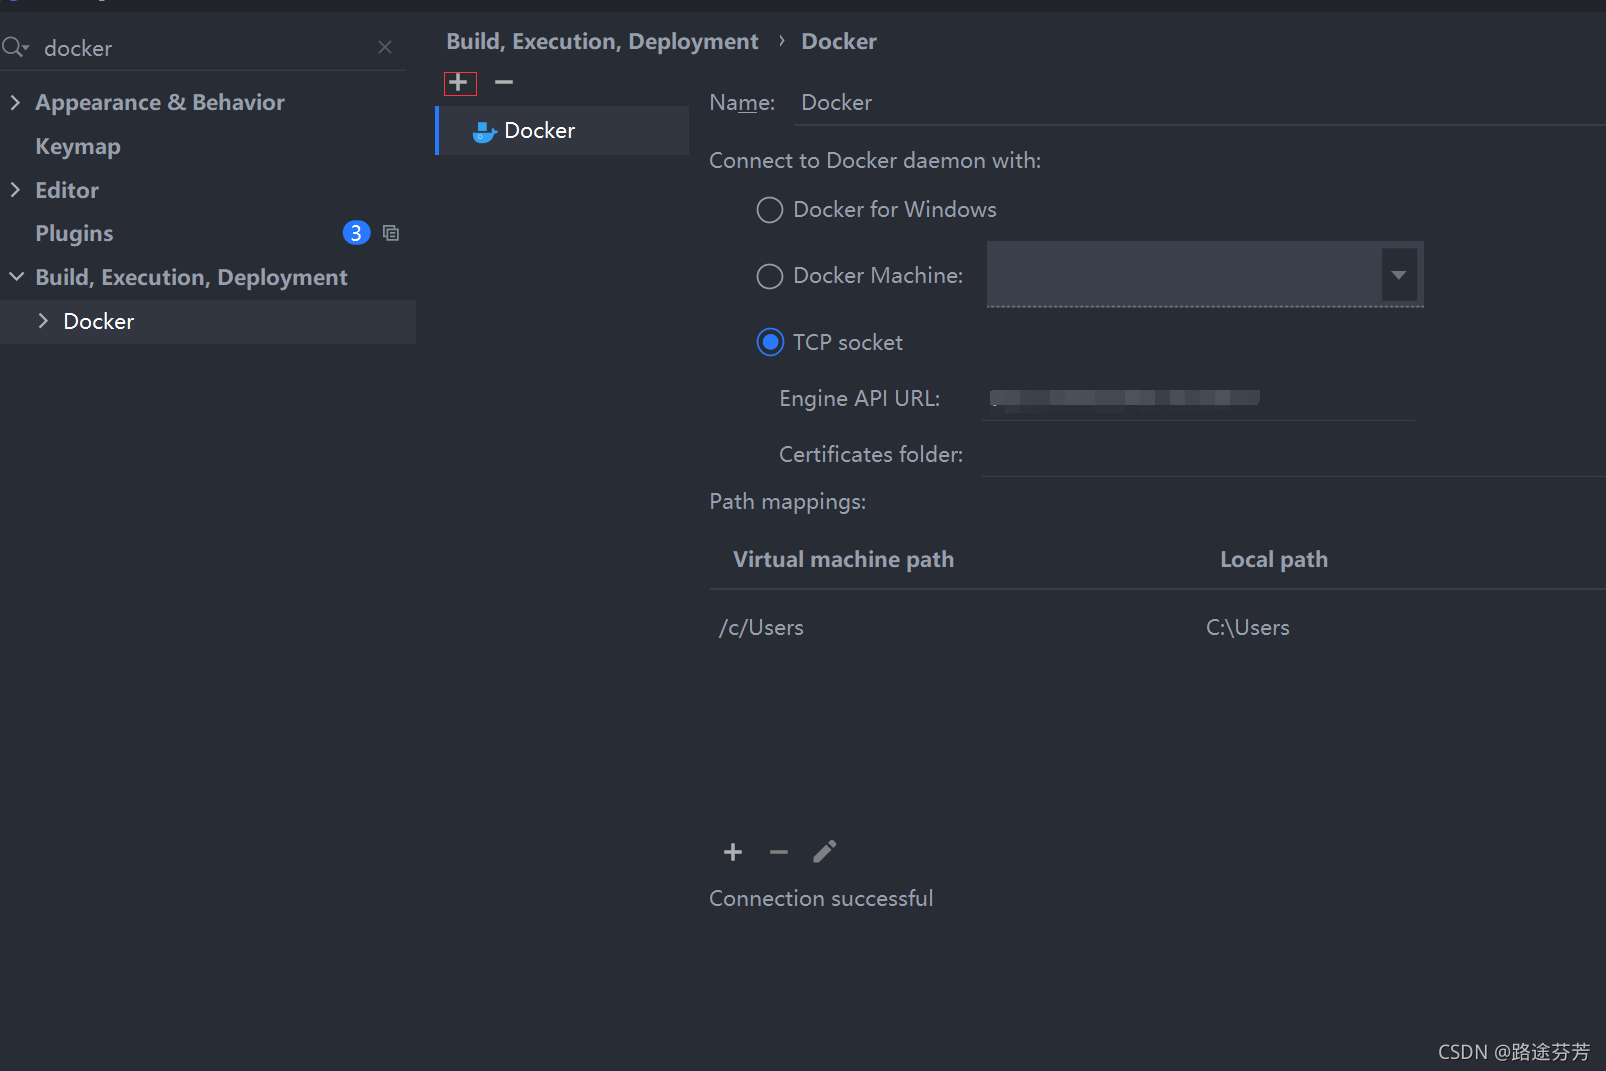Select the /c/Users virtual path cell
Screen dimensions: 1606x1071
(x=761, y=627)
